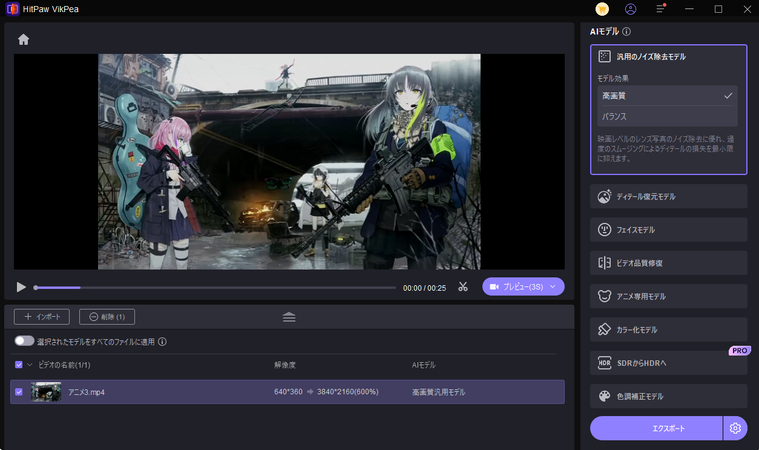
Task: Select the アニメ専用モデル option
Action: click(668, 296)
